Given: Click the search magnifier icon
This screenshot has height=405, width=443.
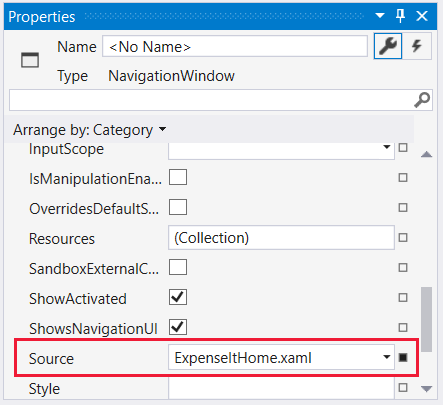Looking at the screenshot, I should tap(422, 100).
